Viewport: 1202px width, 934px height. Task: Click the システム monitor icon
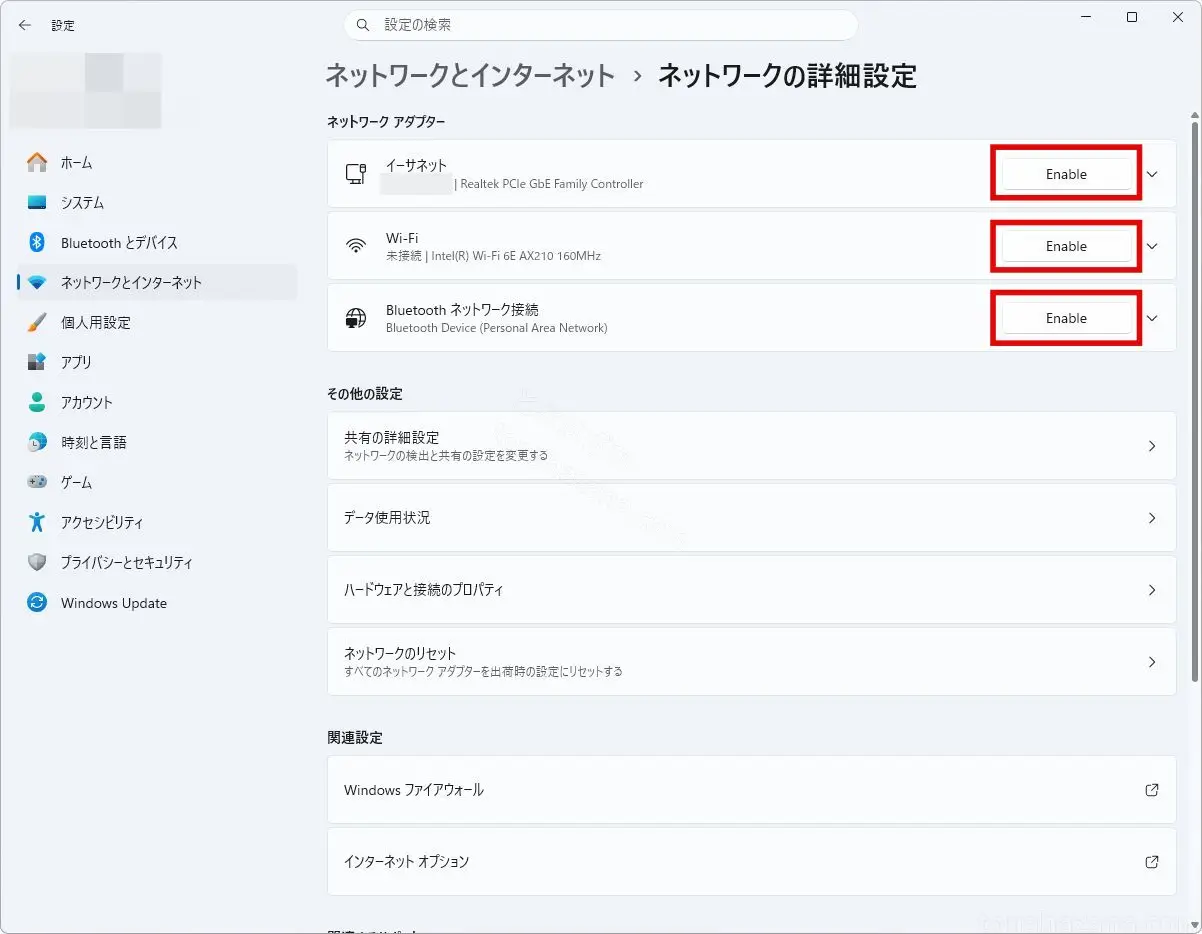coord(37,202)
